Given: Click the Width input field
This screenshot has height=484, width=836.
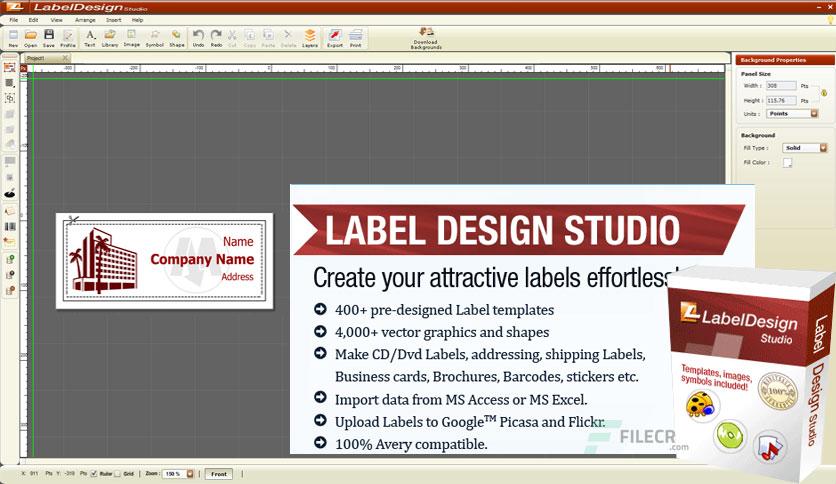Looking at the screenshot, I should click(781, 85).
